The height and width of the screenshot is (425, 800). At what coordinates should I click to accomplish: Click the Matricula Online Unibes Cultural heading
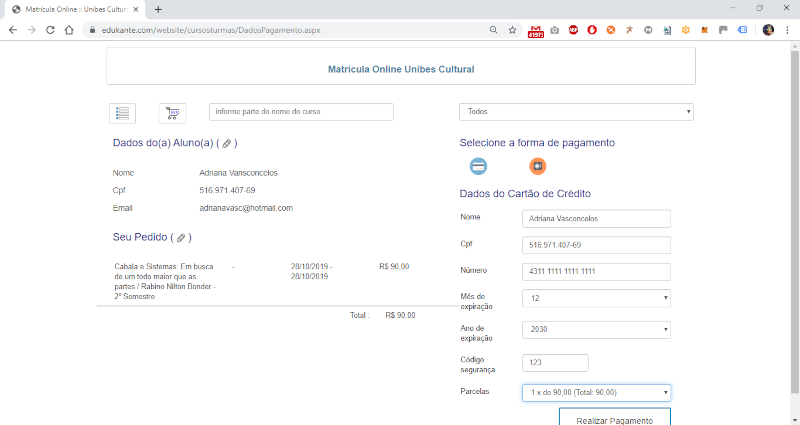click(x=401, y=69)
